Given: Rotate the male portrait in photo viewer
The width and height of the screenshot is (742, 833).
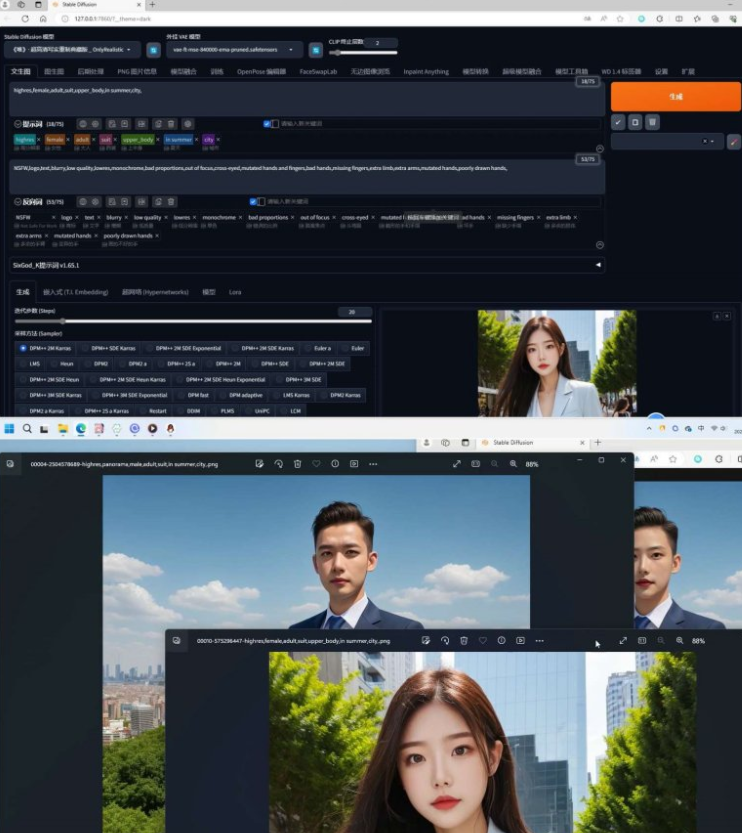Looking at the screenshot, I should point(278,464).
